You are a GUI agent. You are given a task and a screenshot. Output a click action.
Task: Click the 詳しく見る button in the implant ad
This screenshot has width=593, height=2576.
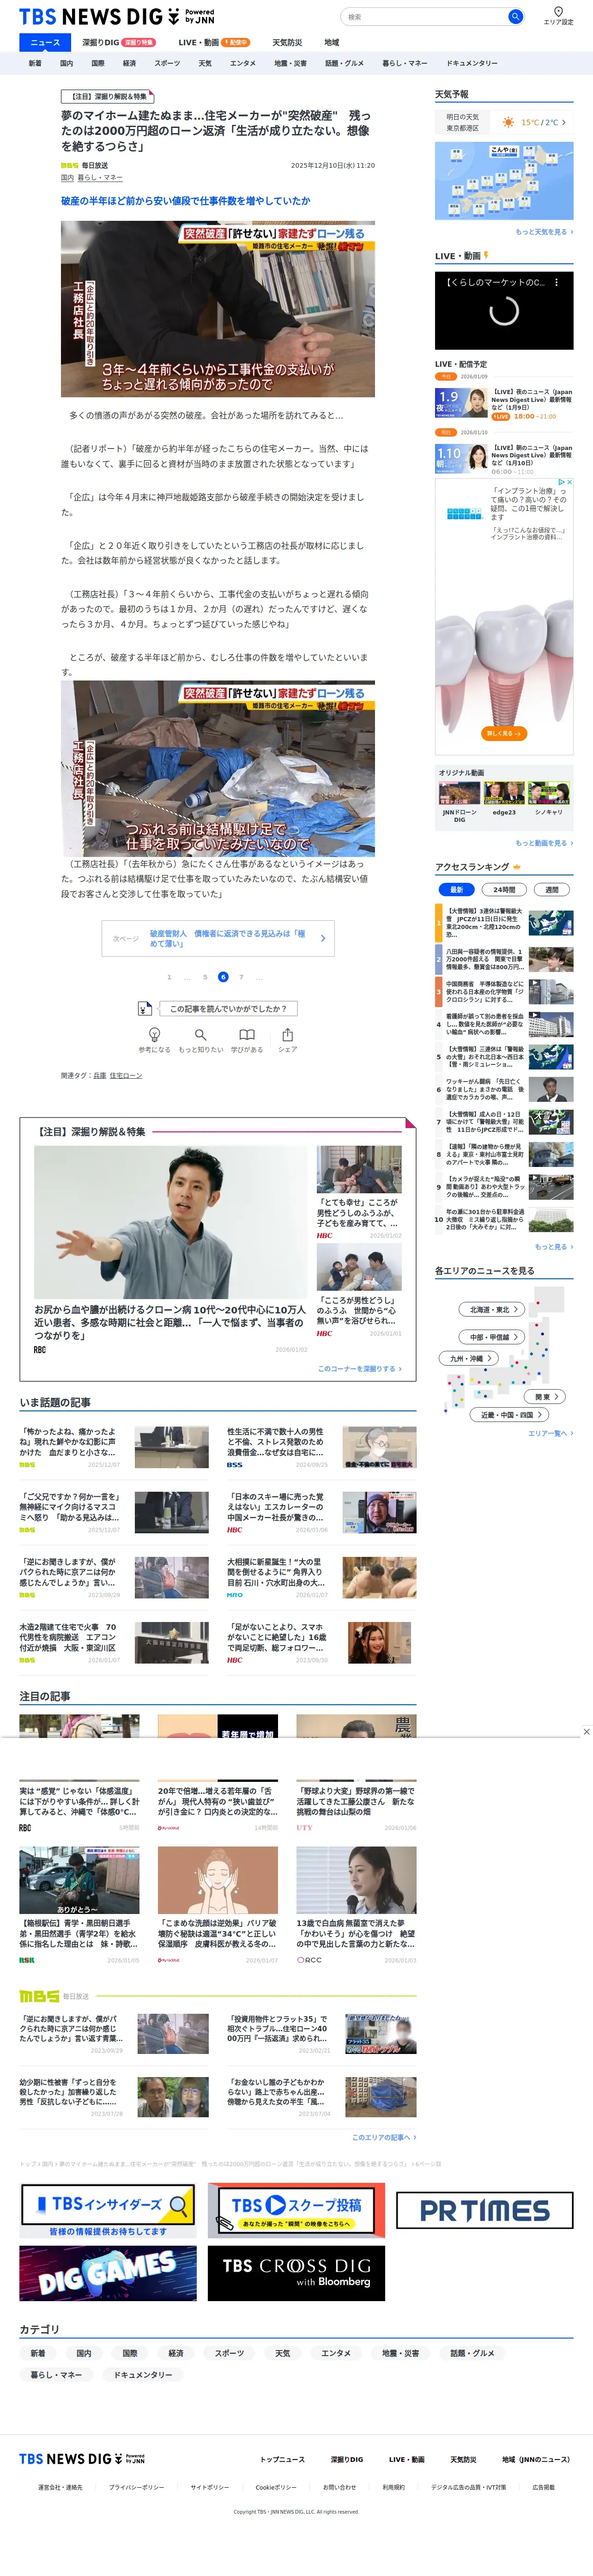point(504,734)
